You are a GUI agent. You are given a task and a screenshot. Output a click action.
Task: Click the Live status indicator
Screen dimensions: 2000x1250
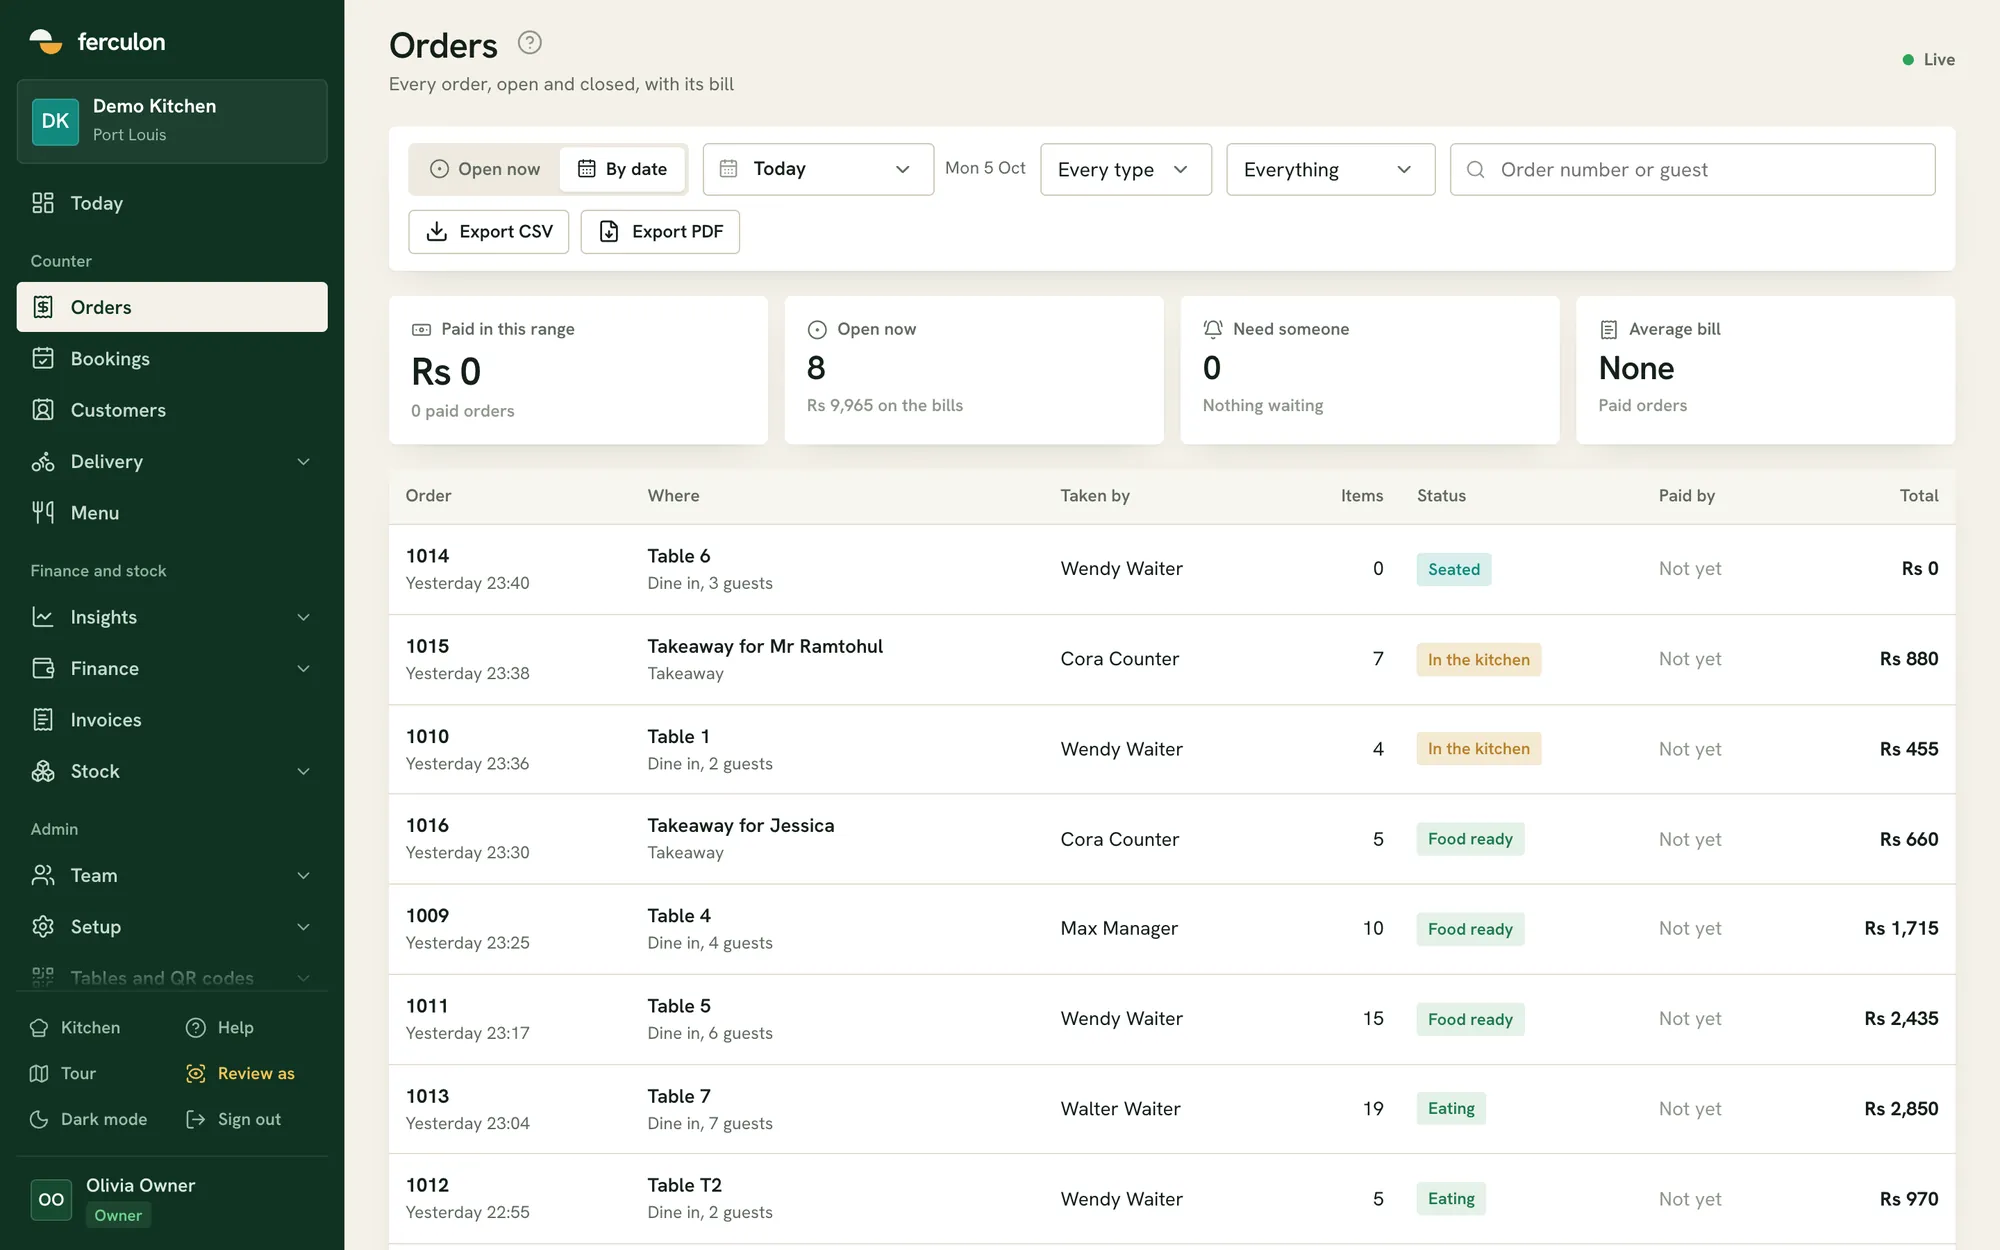pyautogui.click(x=1928, y=60)
